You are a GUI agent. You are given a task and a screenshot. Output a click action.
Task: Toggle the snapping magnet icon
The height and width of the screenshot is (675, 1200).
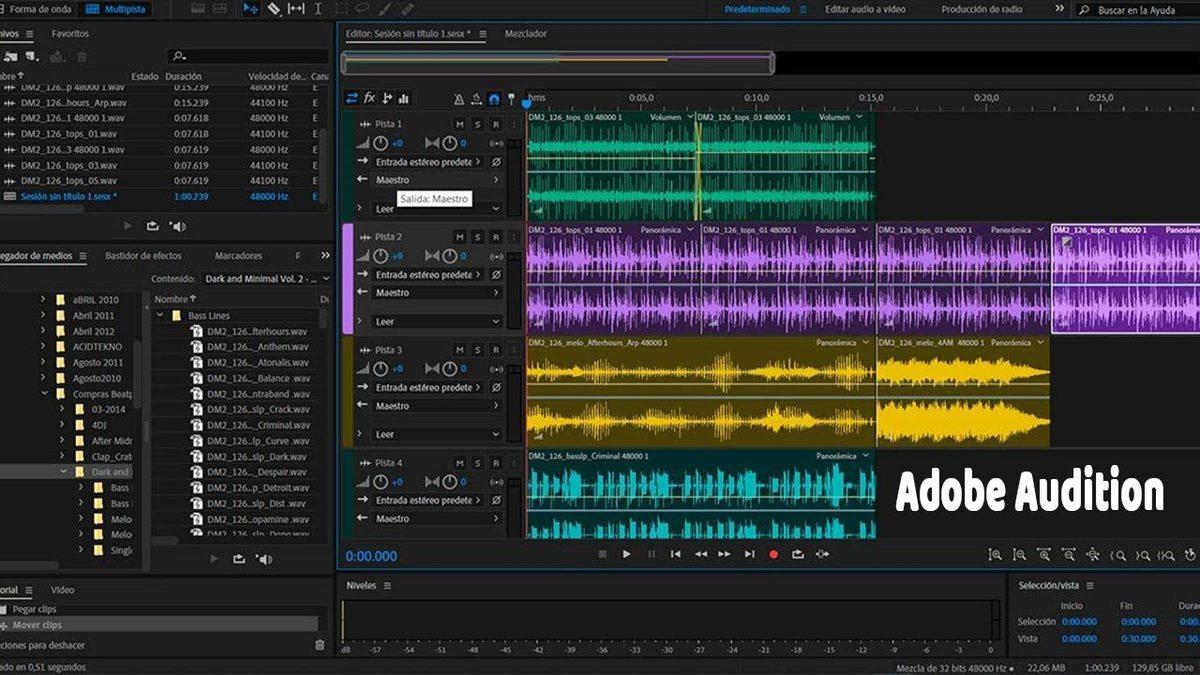493,99
